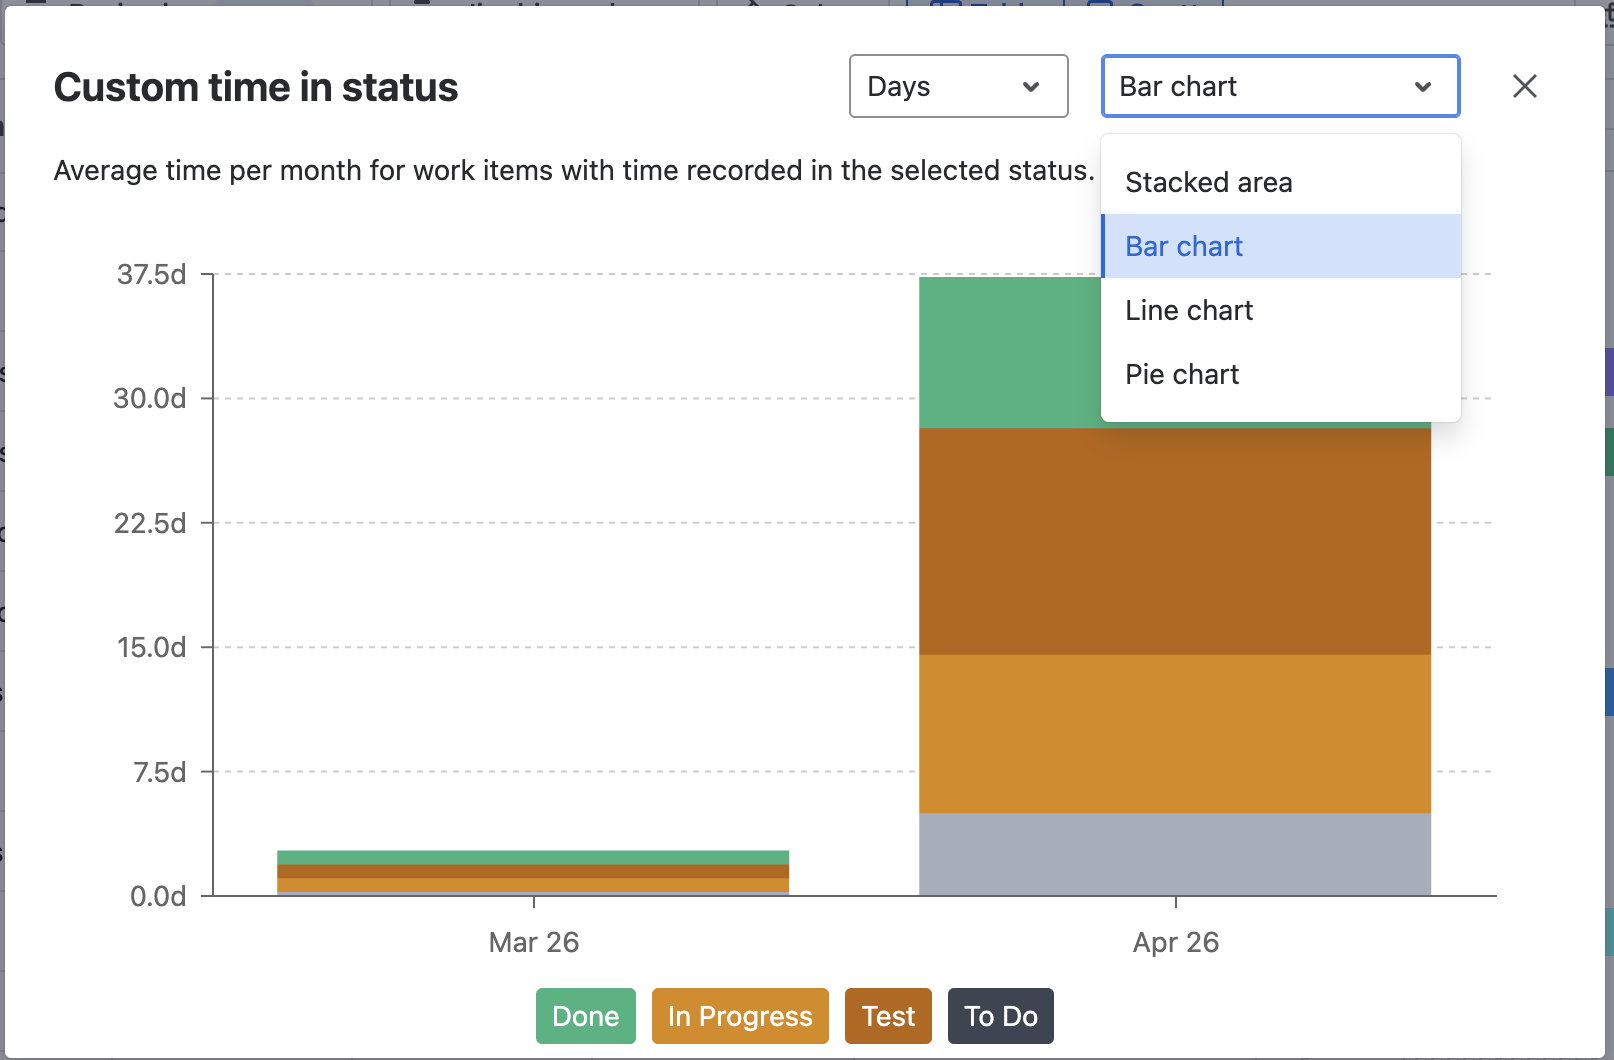The height and width of the screenshot is (1060, 1614).
Task: Collapse the Bar chart type combo box
Action: click(x=1280, y=87)
